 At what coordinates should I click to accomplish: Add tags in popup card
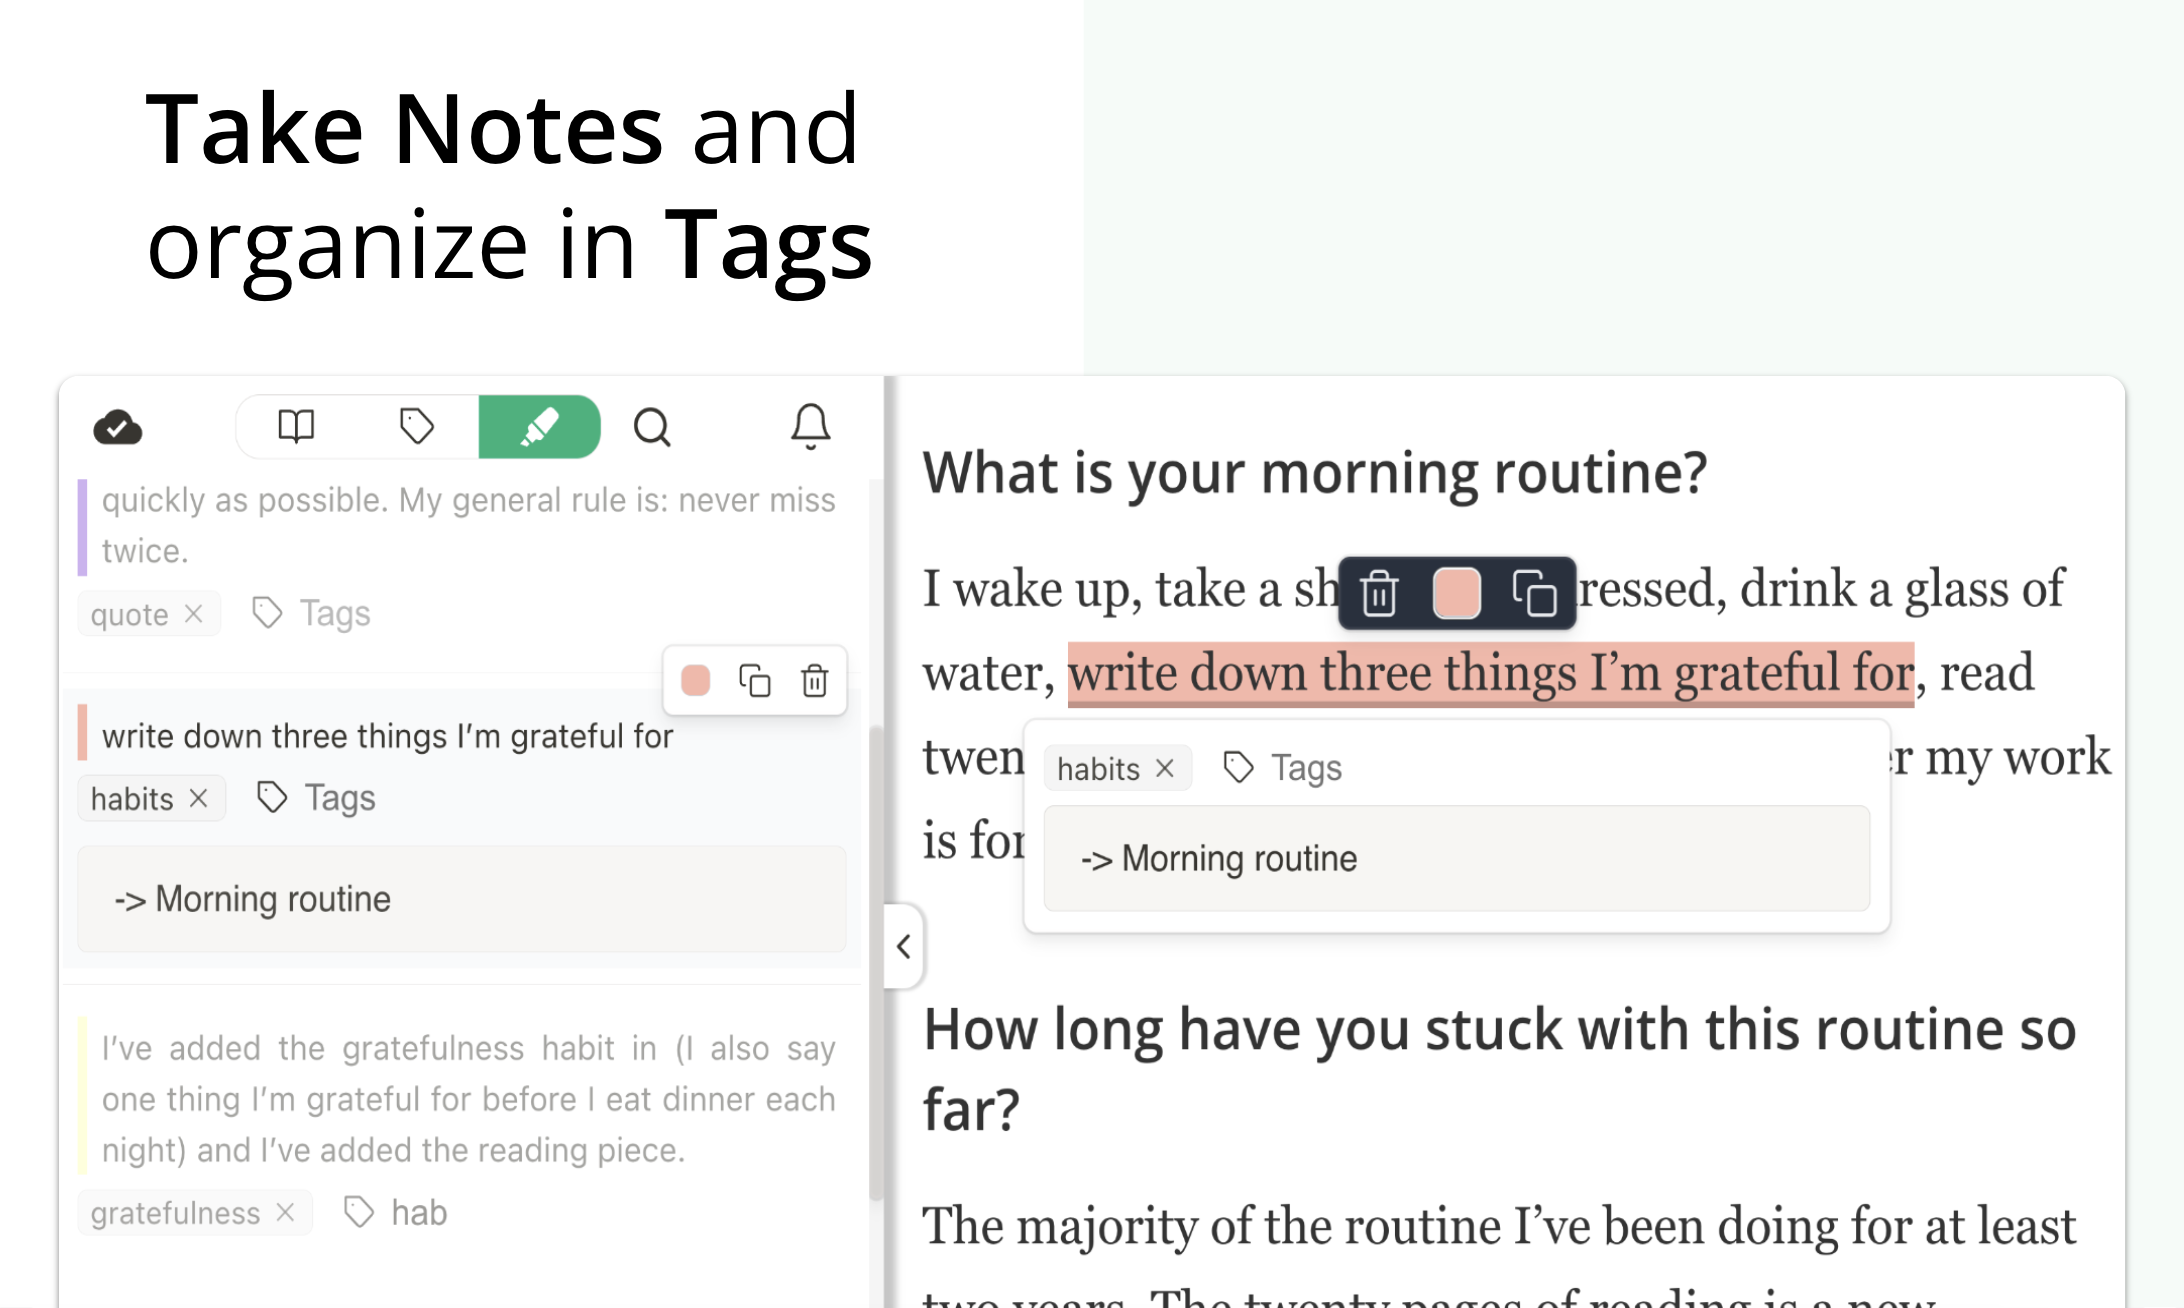tap(1282, 768)
